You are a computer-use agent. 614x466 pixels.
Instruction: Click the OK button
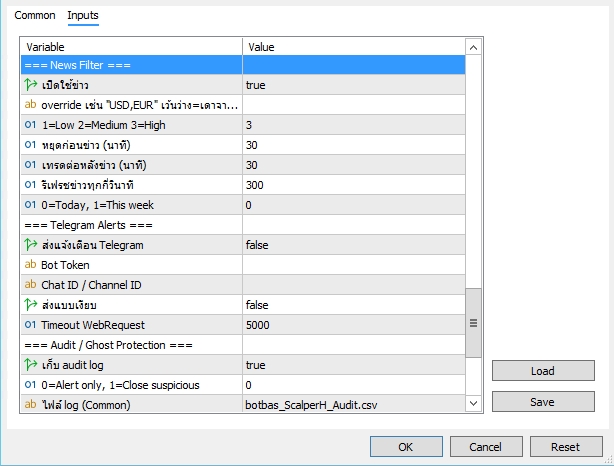tap(406, 447)
